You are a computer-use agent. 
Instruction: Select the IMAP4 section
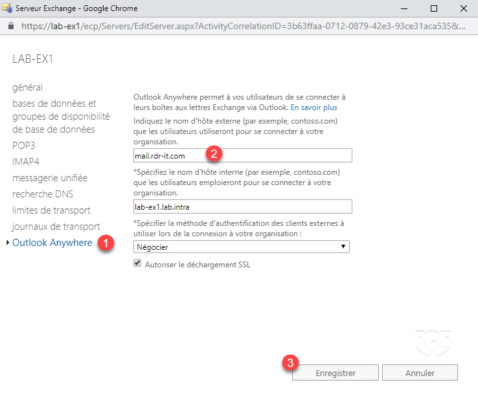[x=26, y=162]
